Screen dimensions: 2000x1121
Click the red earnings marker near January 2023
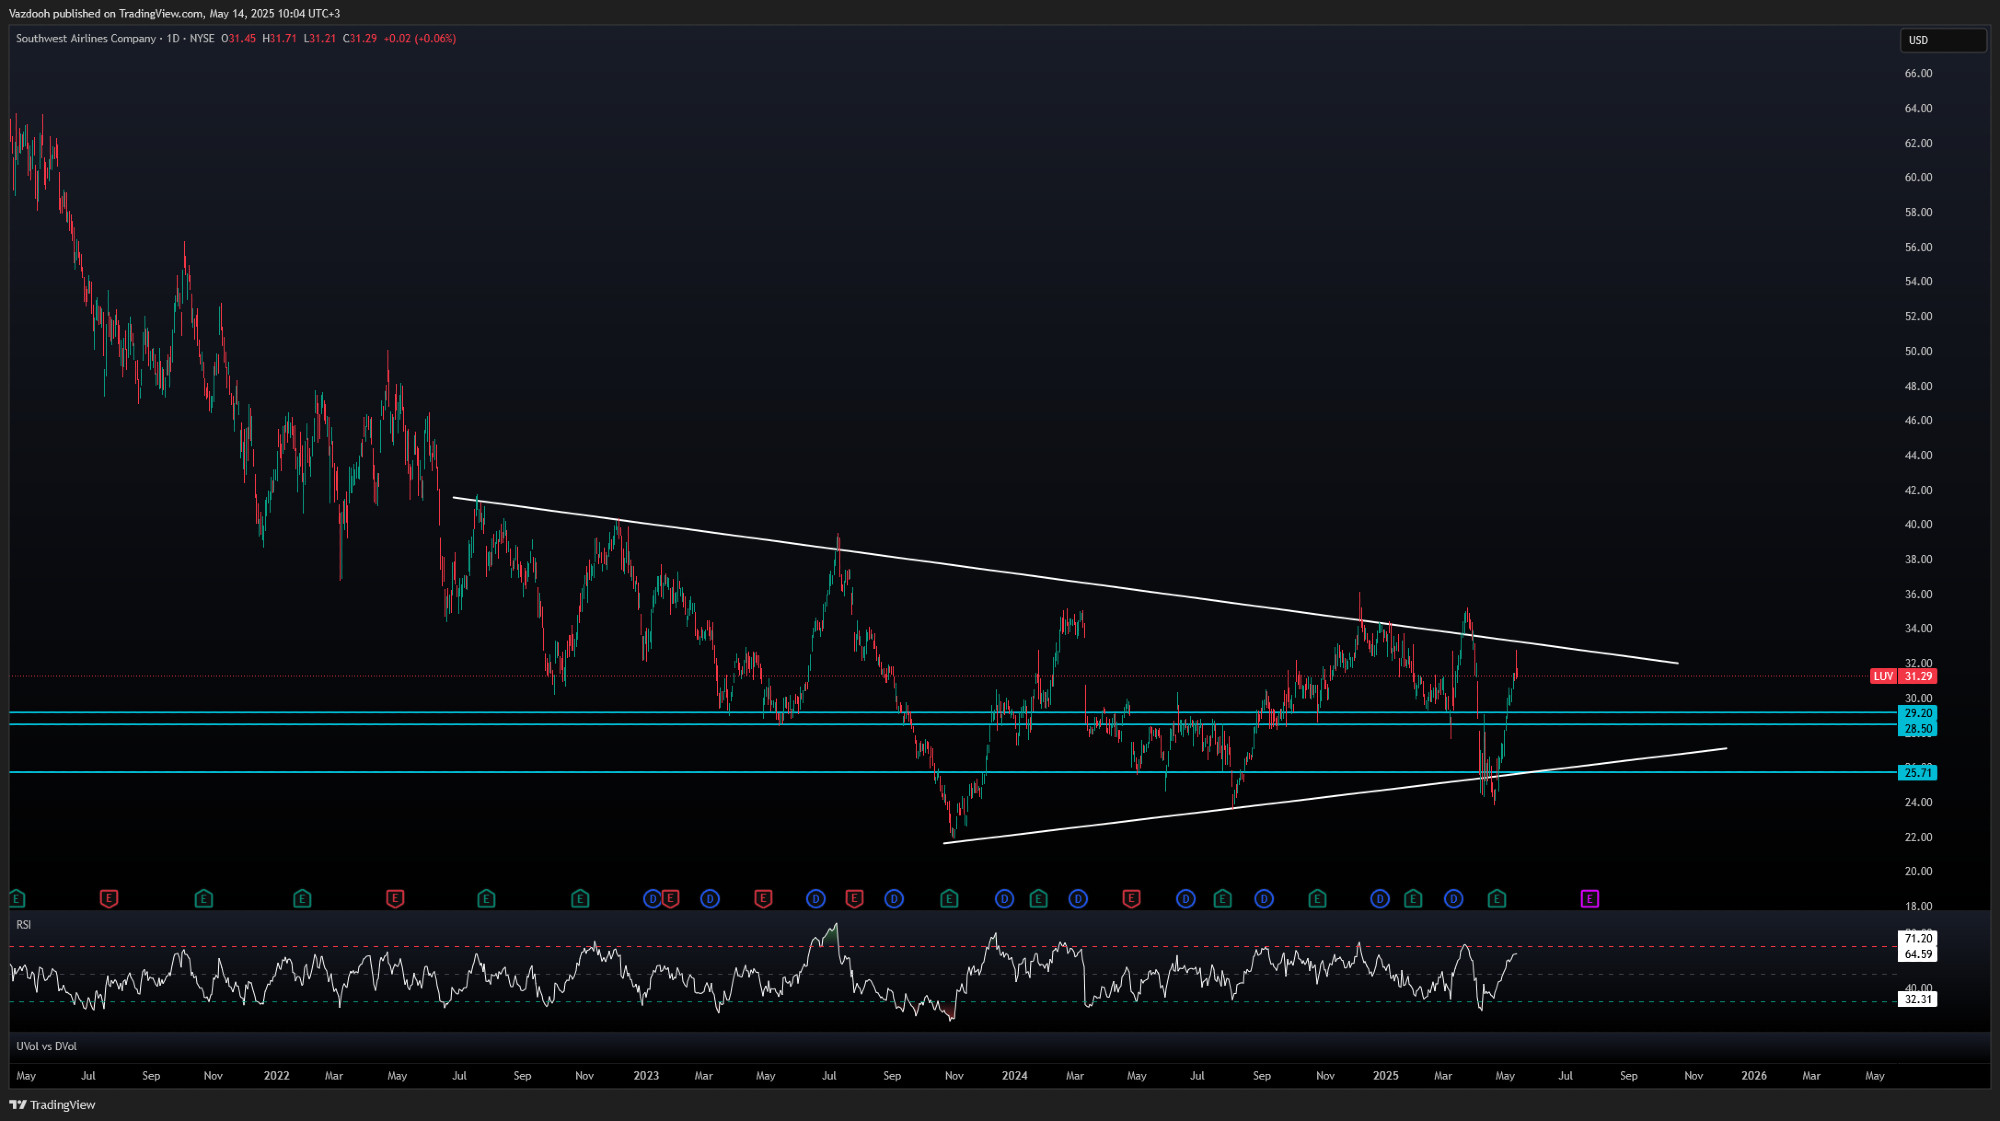tap(671, 899)
